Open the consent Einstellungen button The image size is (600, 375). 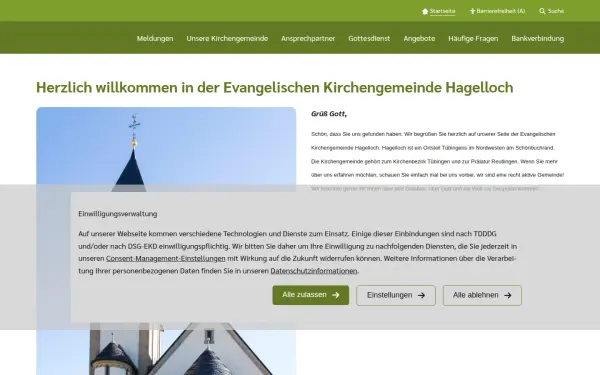(x=396, y=295)
